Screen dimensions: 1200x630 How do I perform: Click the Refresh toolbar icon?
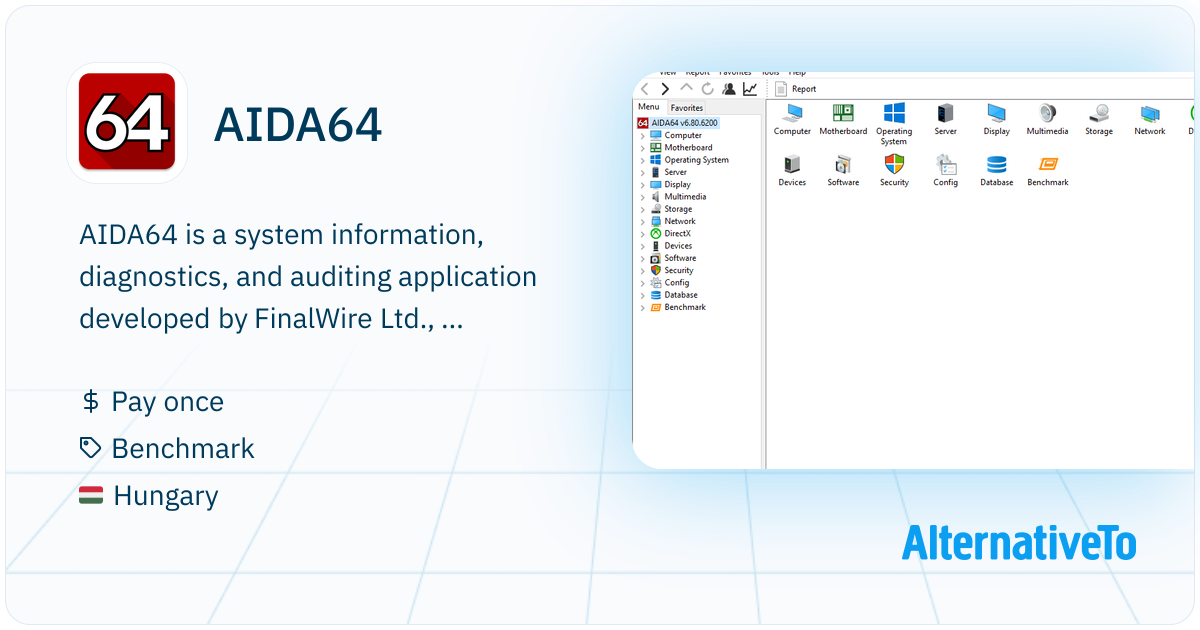(708, 89)
